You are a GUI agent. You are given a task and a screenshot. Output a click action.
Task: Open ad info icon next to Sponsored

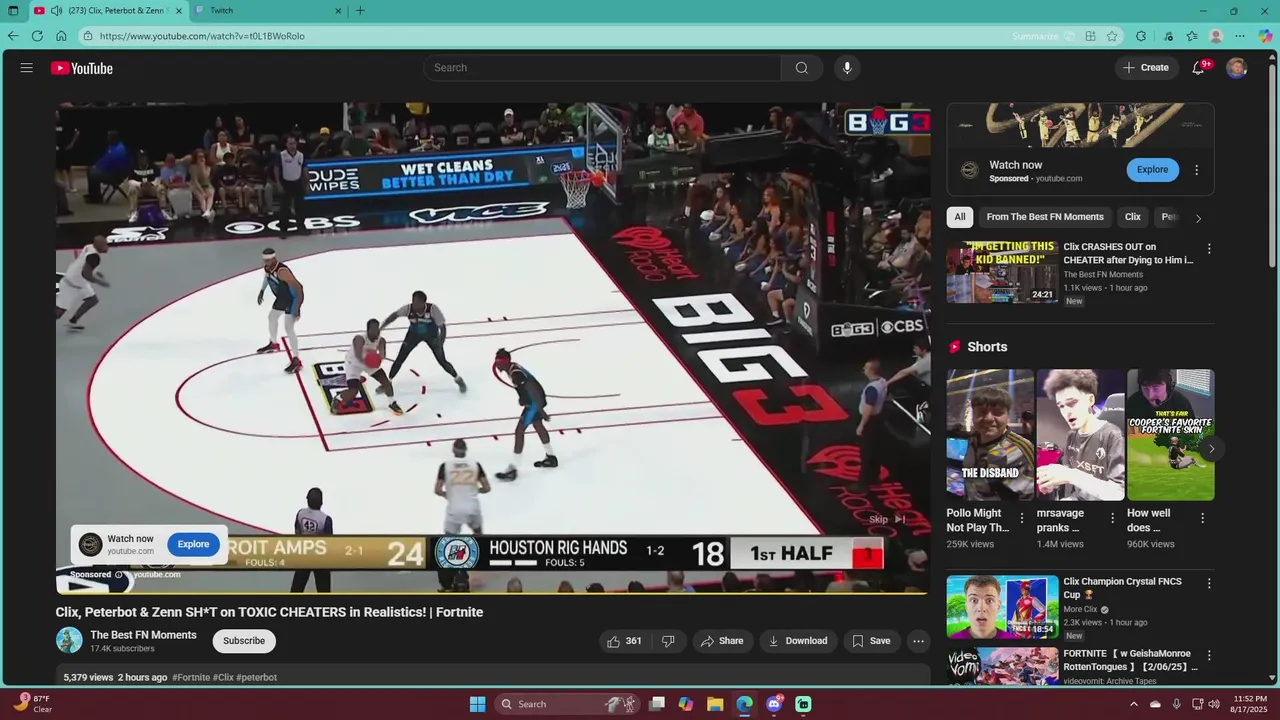[x=119, y=575]
